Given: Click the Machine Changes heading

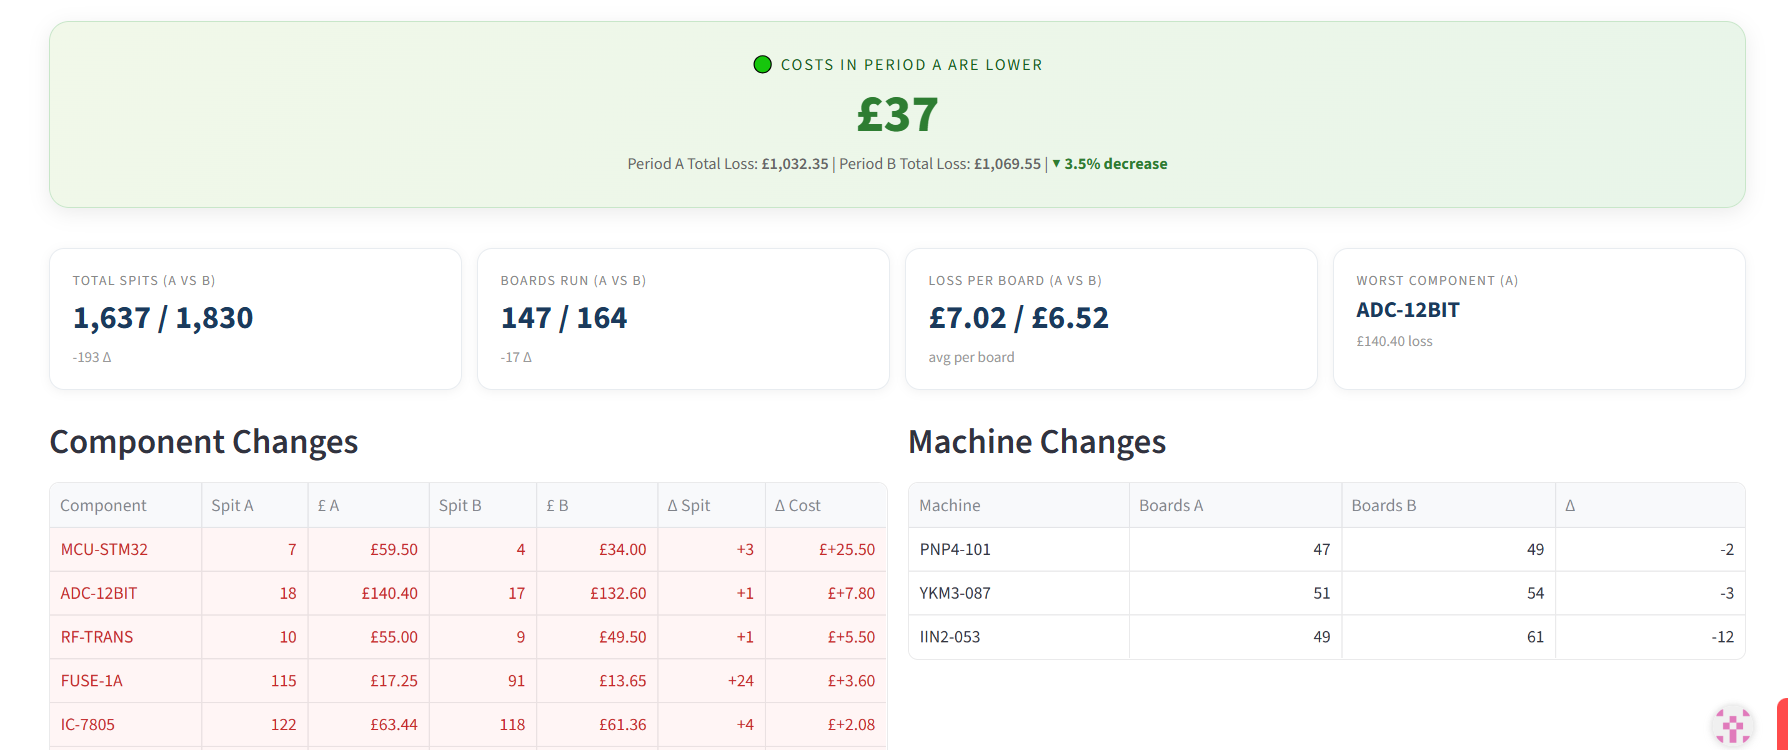Looking at the screenshot, I should pos(1037,442).
